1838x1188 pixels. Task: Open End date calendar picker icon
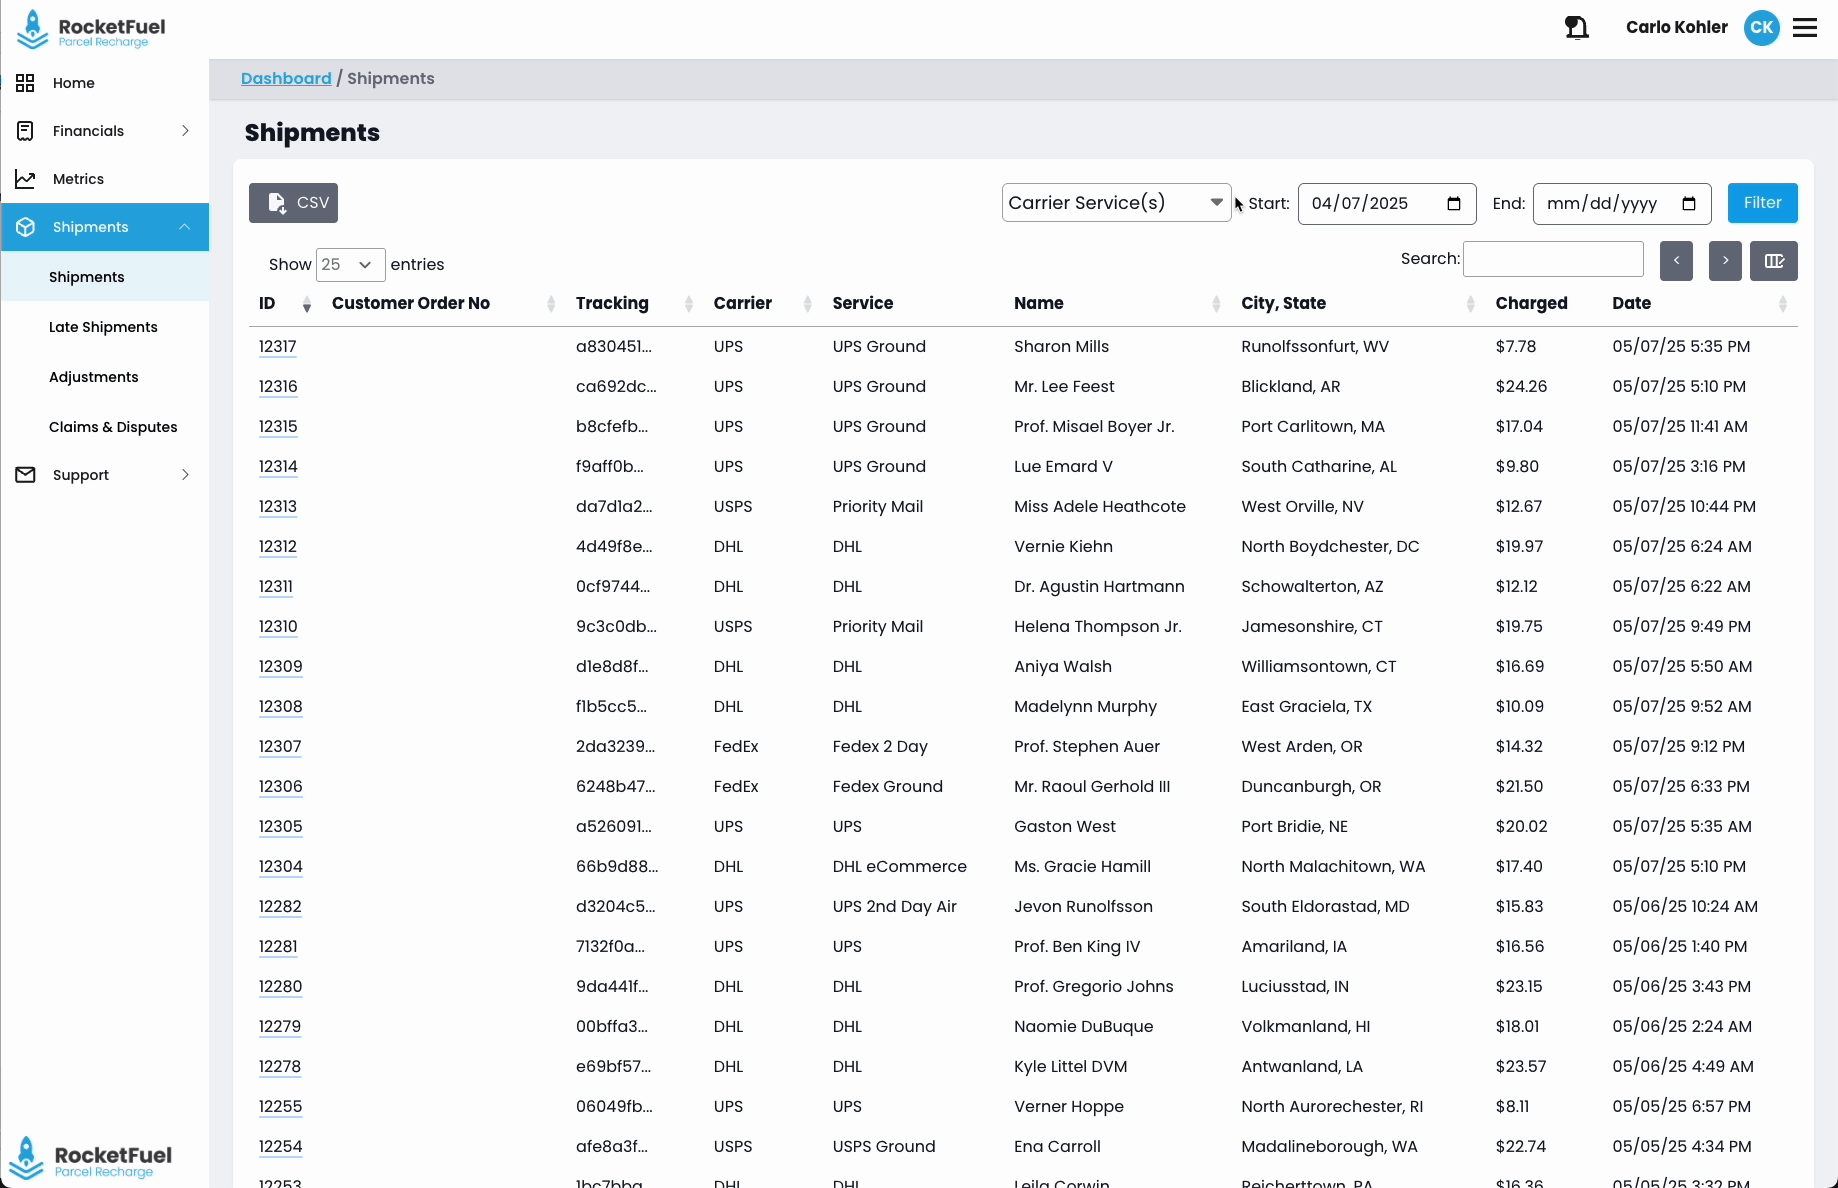[x=1689, y=204]
